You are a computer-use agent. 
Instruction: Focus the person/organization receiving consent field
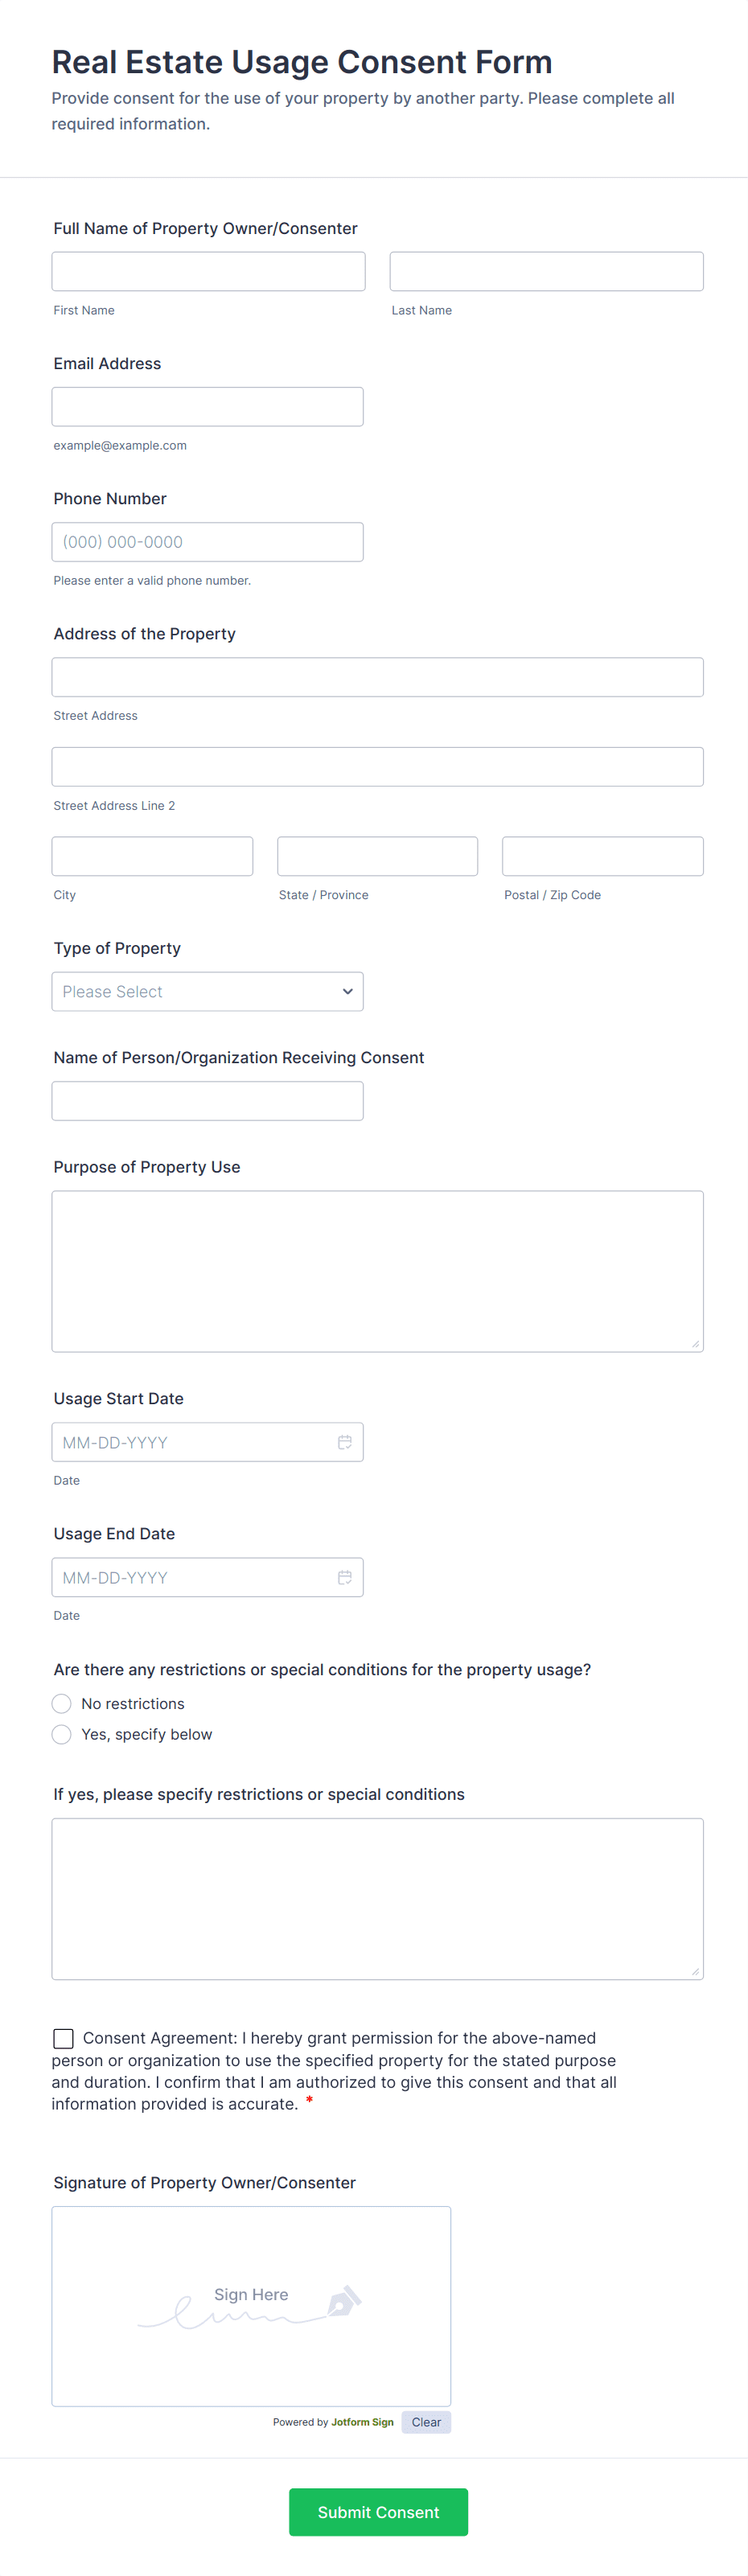tap(207, 1101)
